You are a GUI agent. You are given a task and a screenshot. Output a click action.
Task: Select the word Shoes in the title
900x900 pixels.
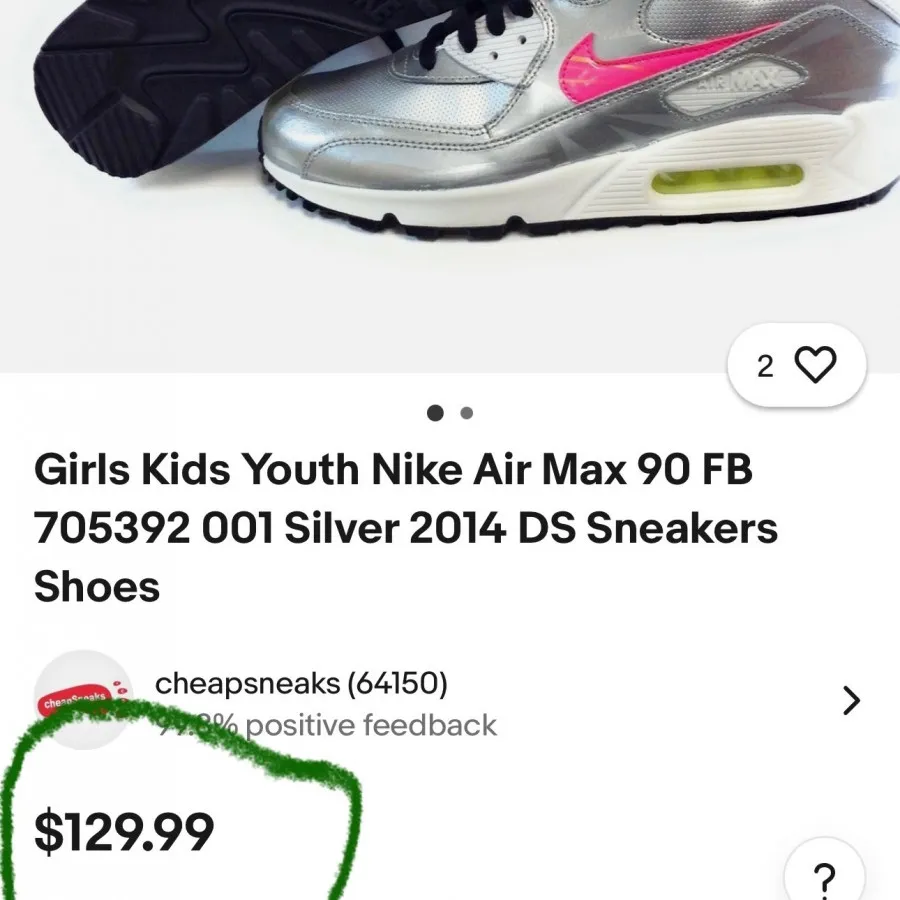97,587
